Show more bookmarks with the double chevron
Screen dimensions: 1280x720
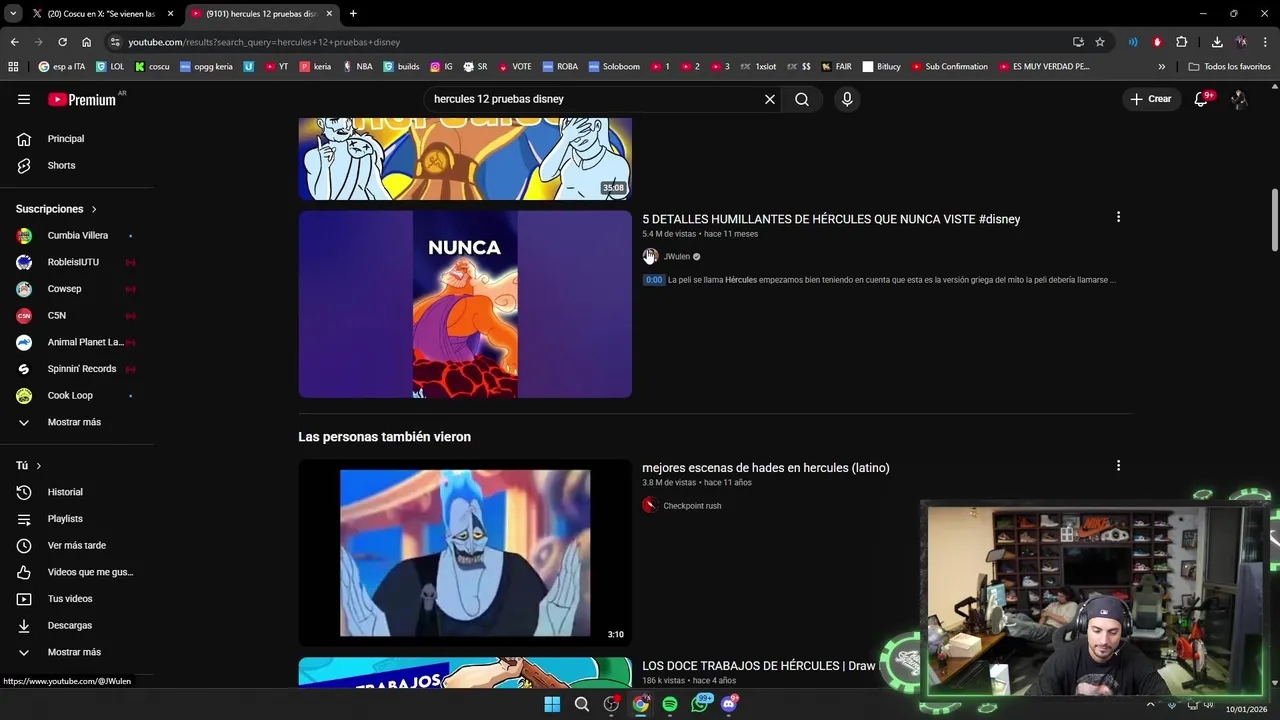[x=1161, y=67]
